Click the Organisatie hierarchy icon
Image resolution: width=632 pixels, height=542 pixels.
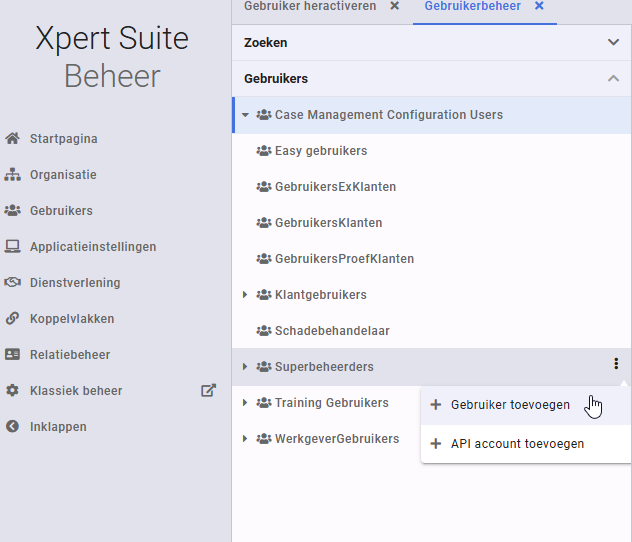click(x=12, y=174)
